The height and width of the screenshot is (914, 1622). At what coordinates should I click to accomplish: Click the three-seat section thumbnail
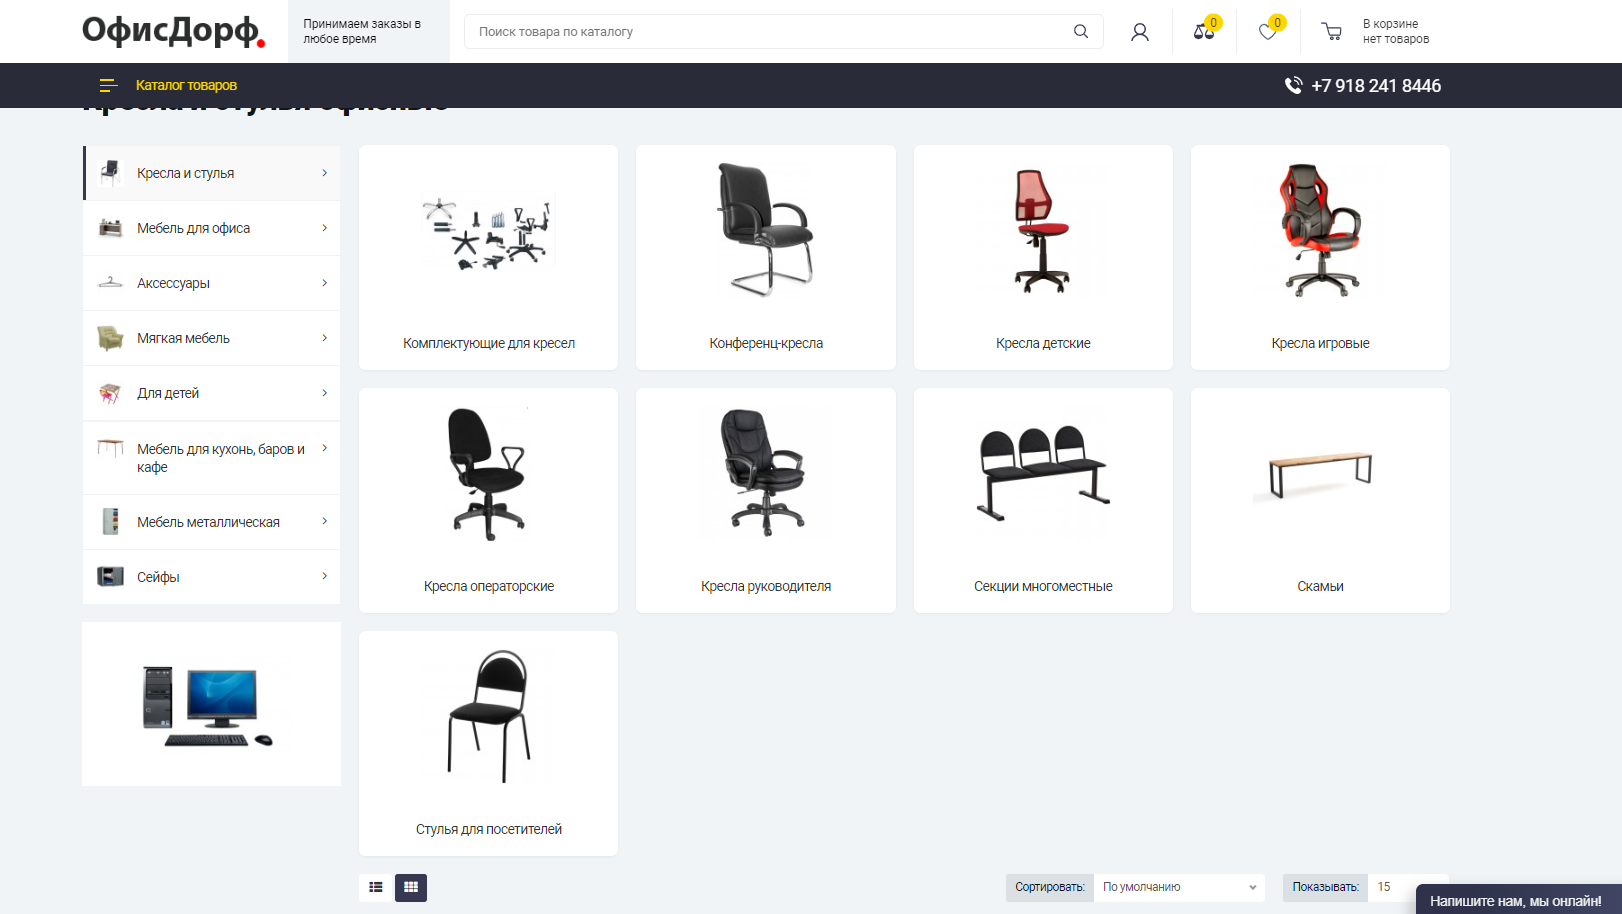[1043, 472]
